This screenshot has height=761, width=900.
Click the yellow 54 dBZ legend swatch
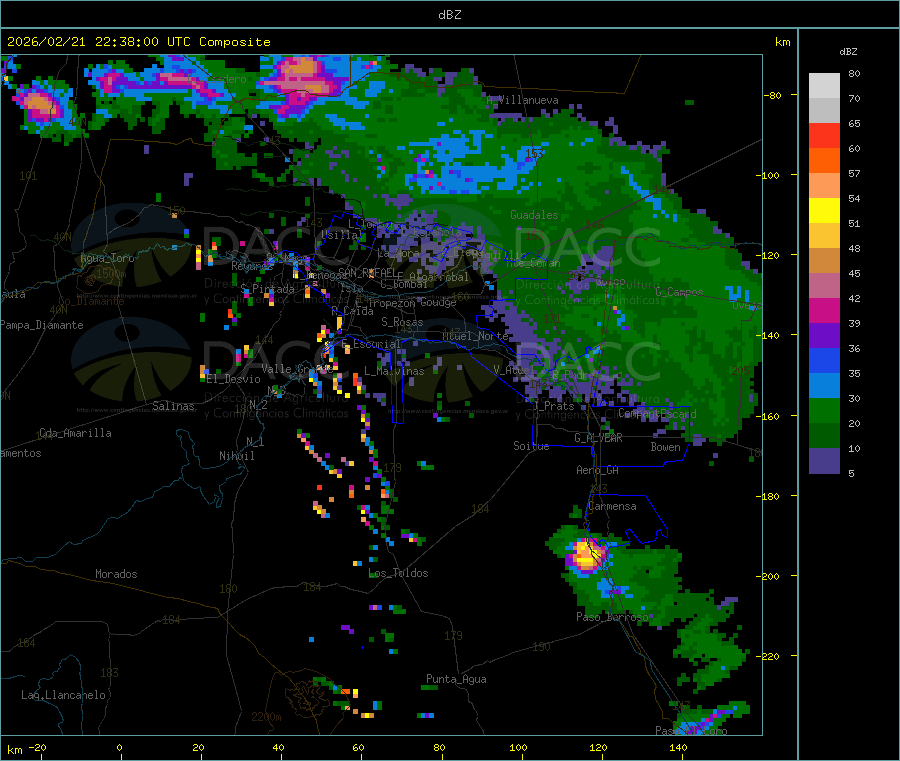pos(824,211)
